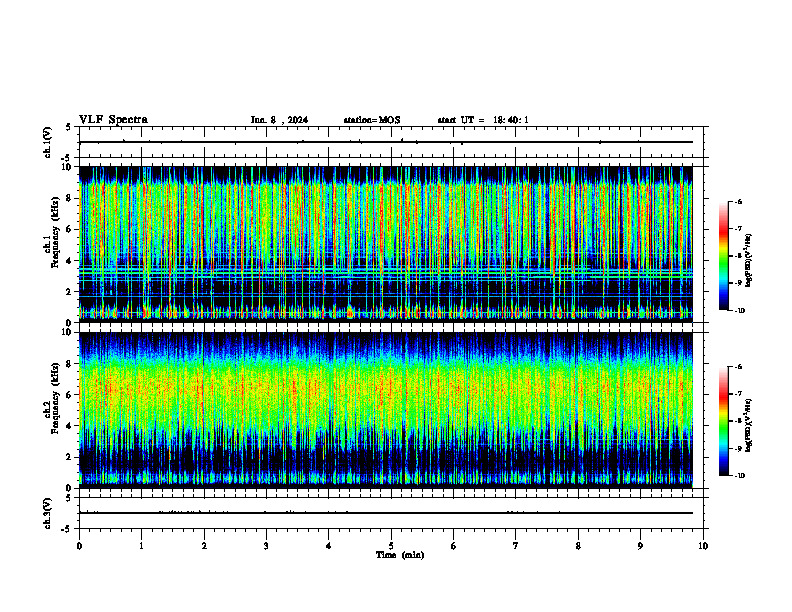Click the ch.2 "Frequency (kHz)" axis label
This screenshot has width=792, height=612.
tap(56, 398)
